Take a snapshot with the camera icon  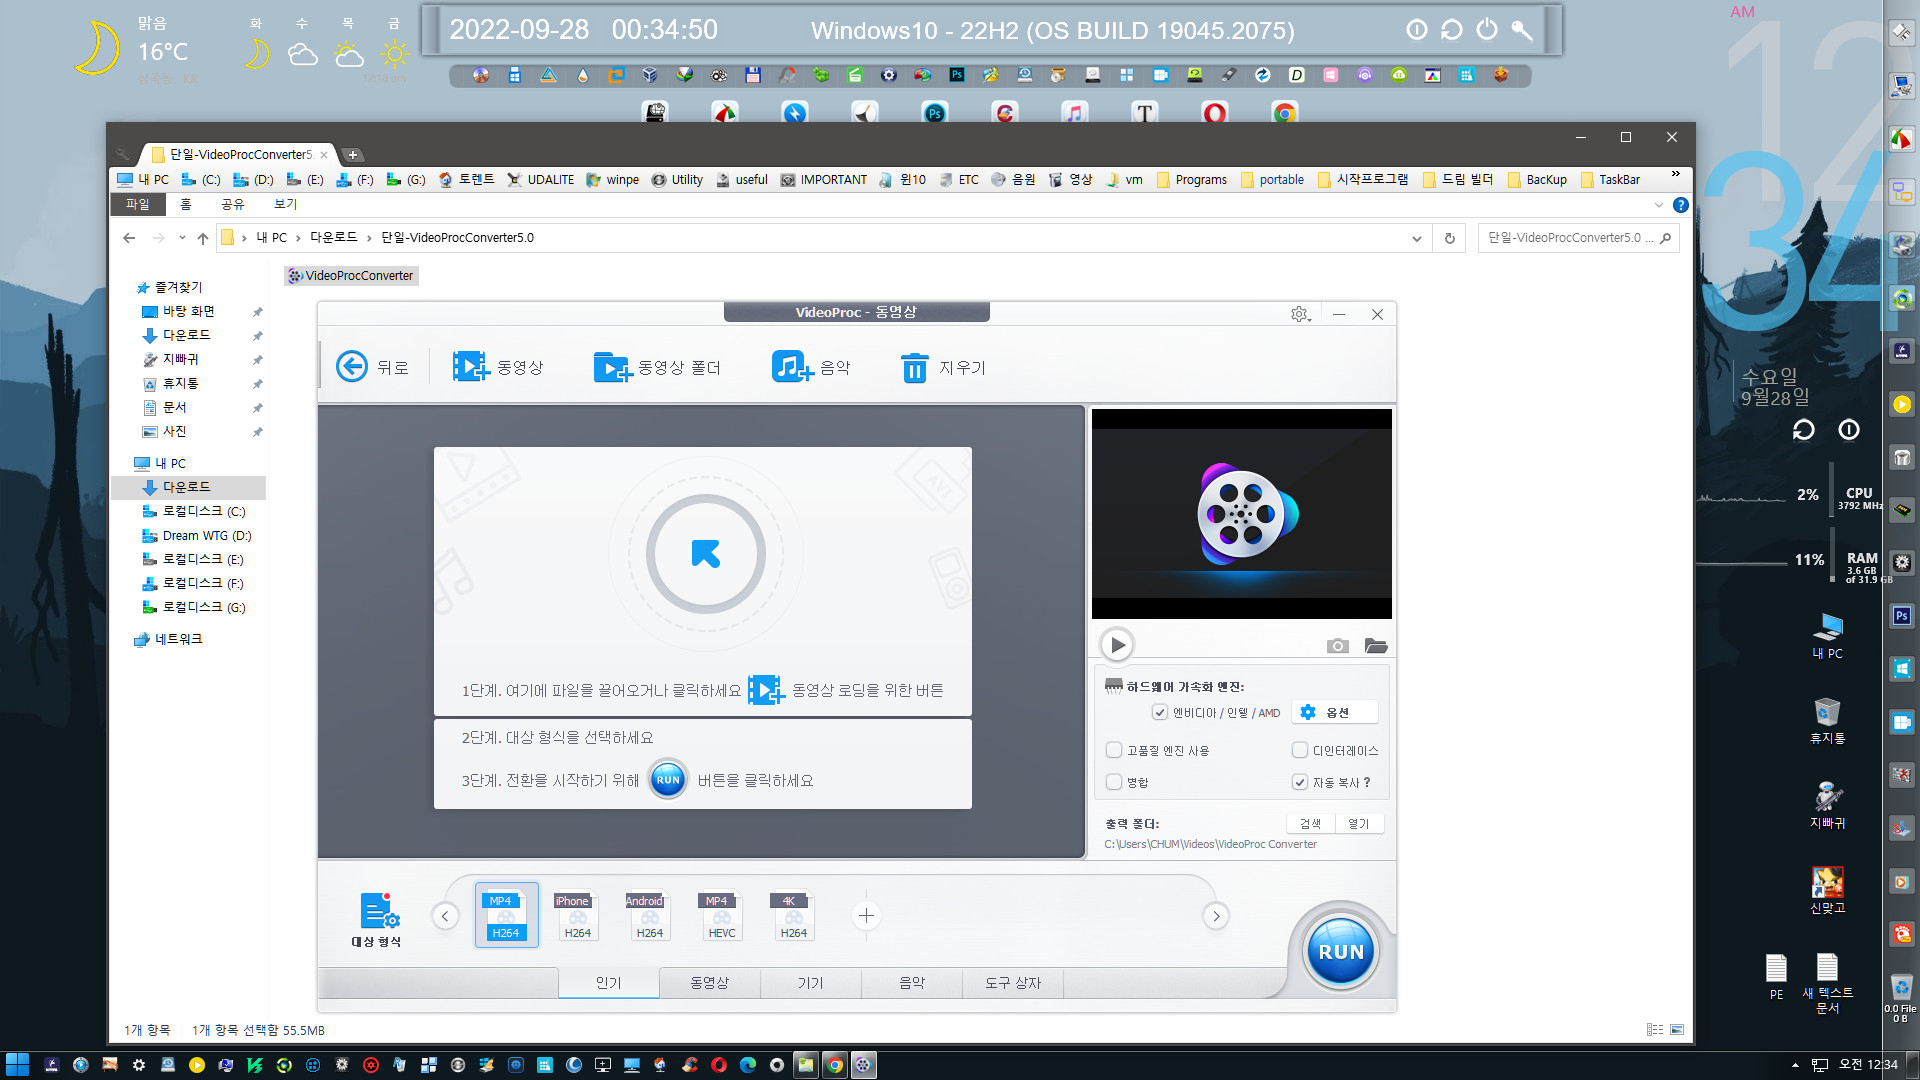[x=1337, y=646]
